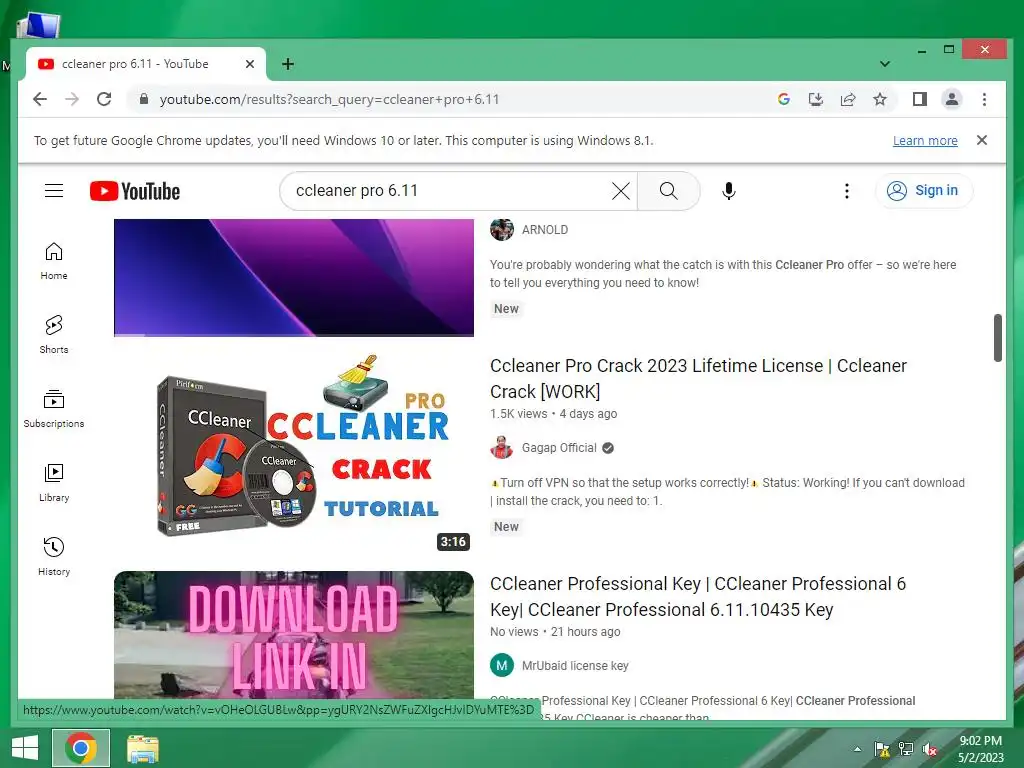Open ARNOLD channel
Image resolution: width=1024 pixels, height=768 pixels.
[545, 230]
